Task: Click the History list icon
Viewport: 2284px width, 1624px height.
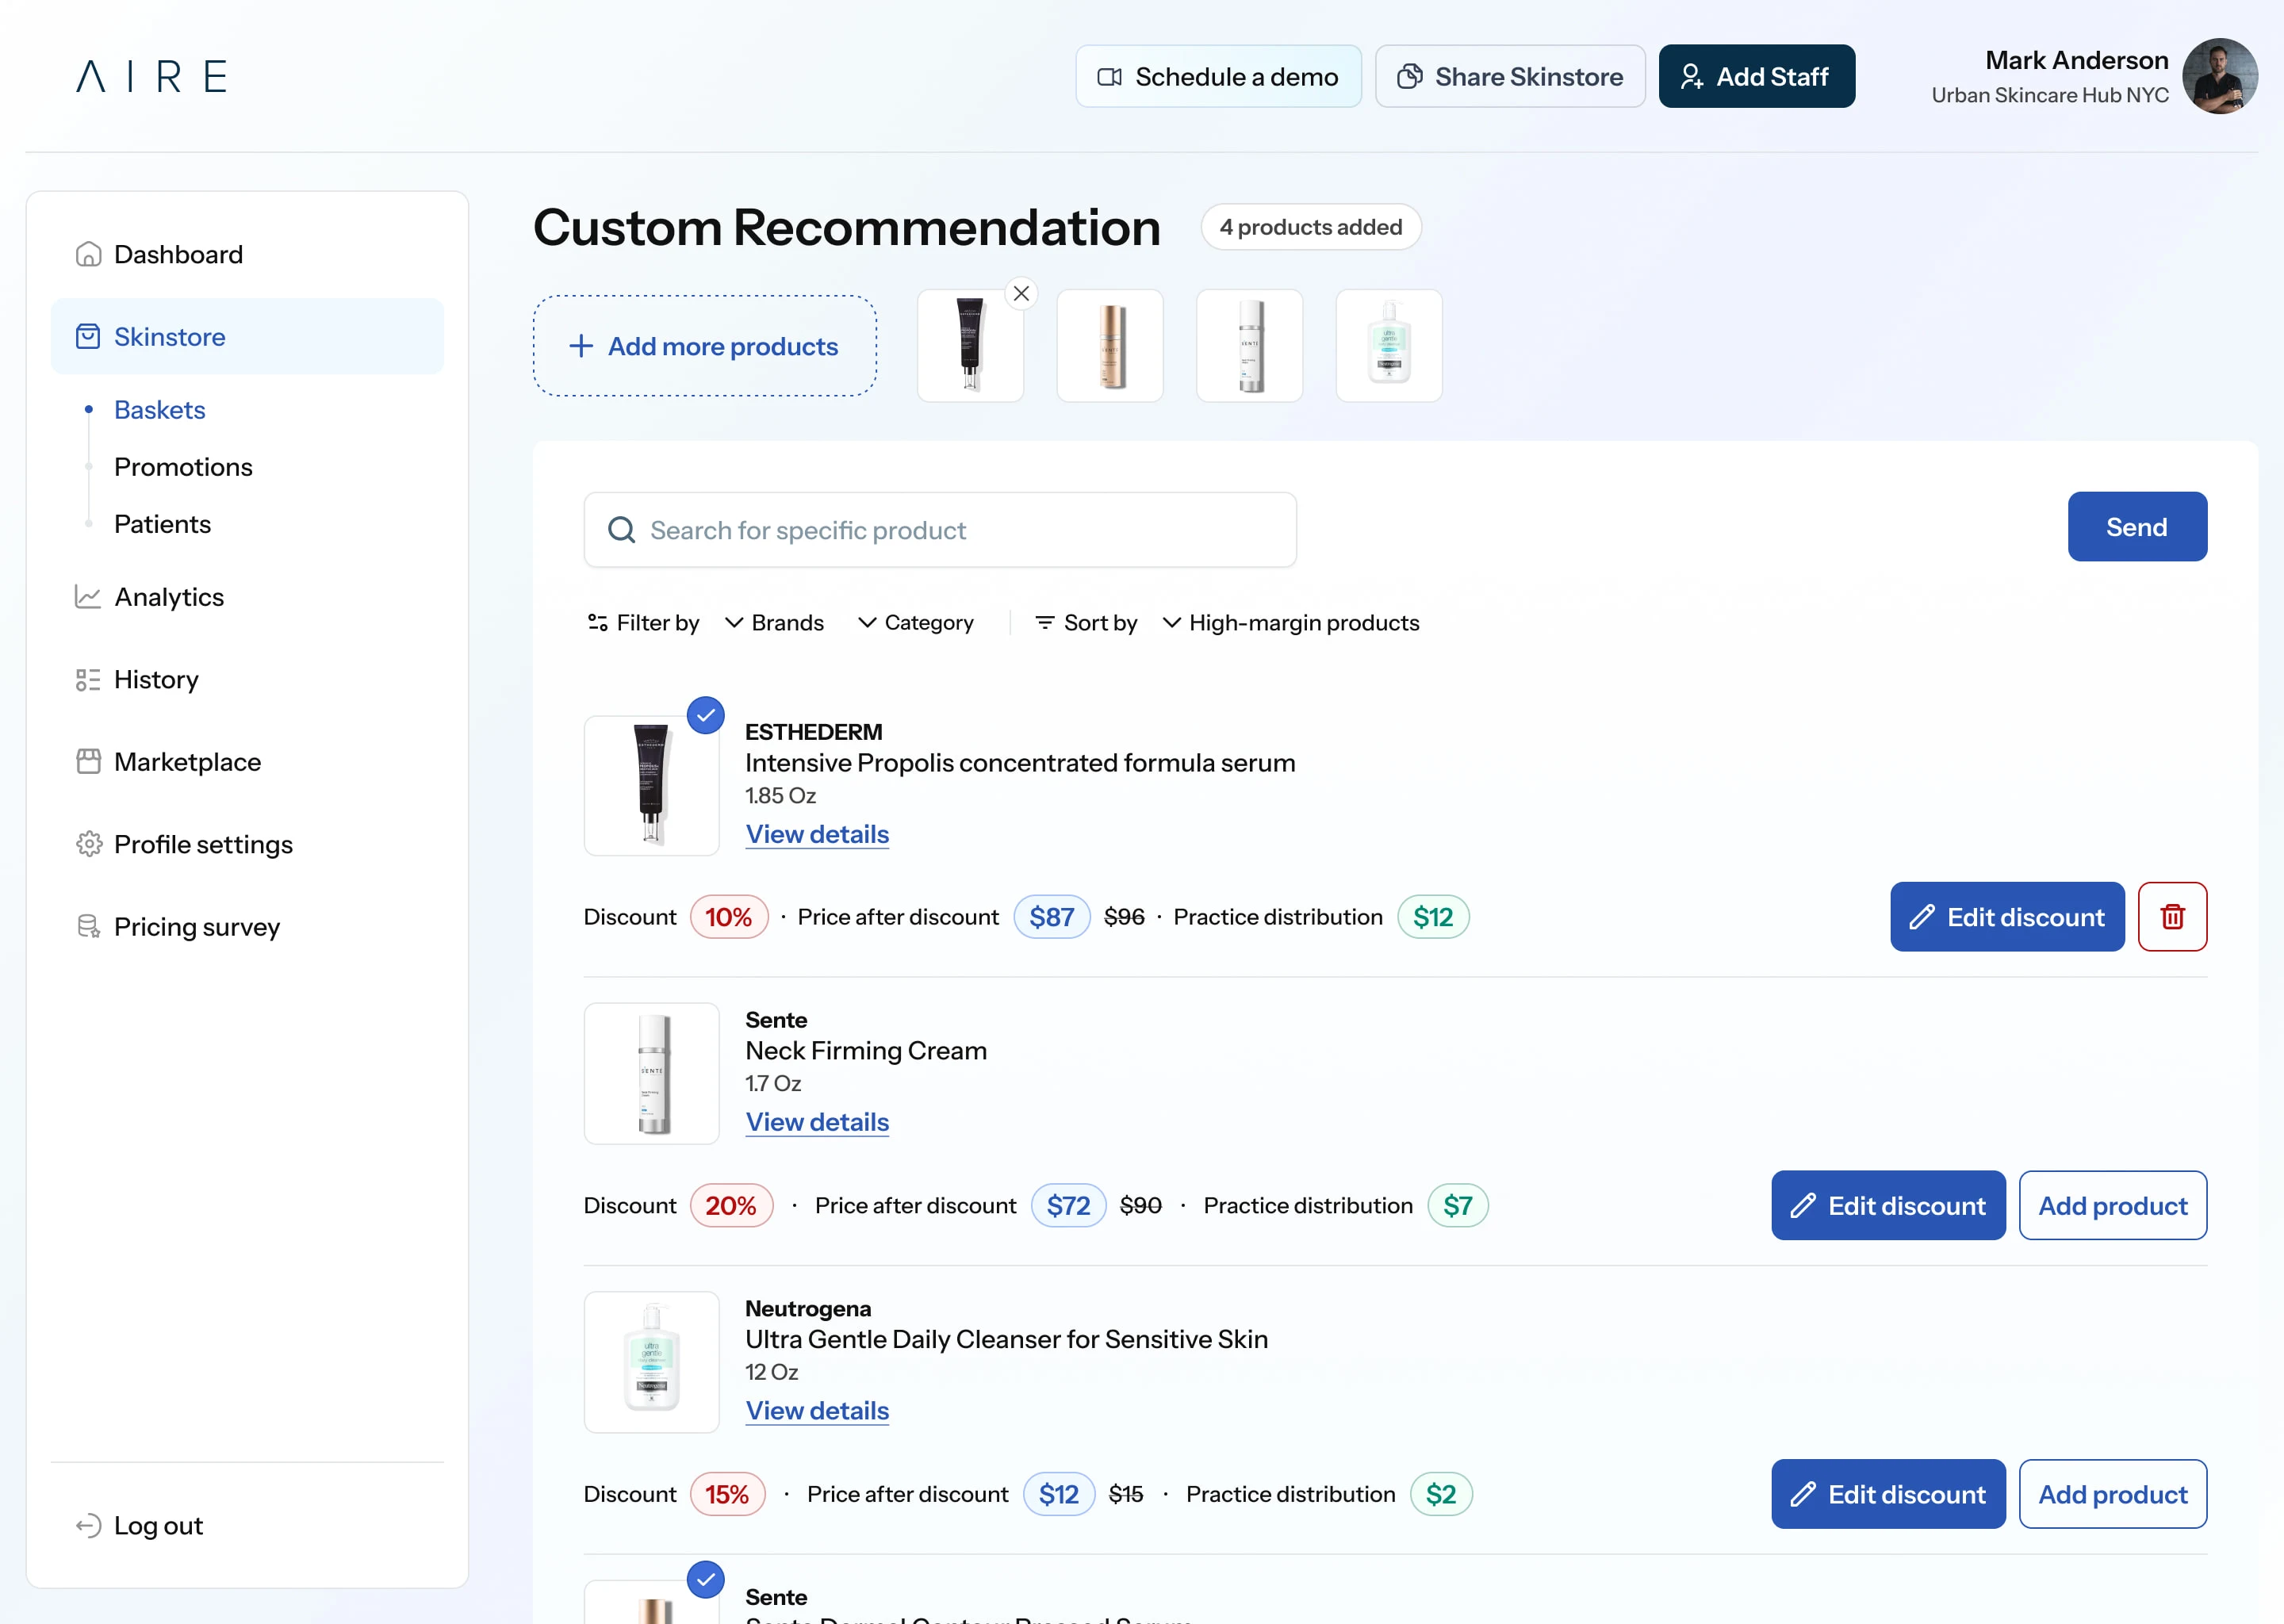Action: coord(88,680)
